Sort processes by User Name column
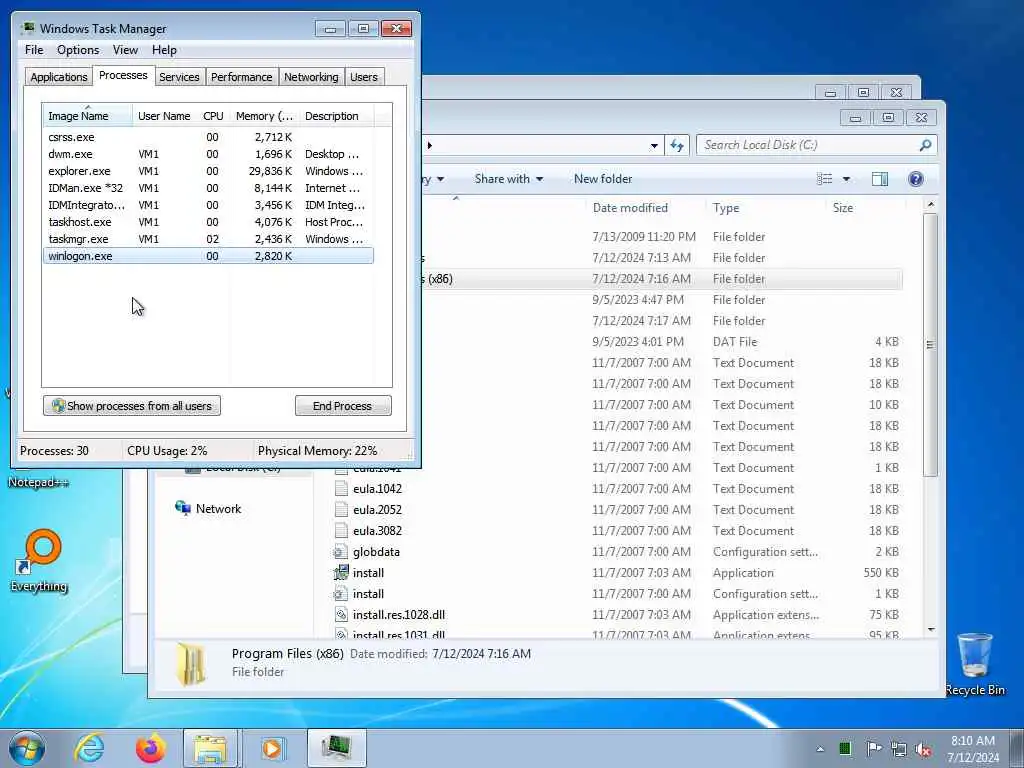This screenshot has height=768, width=1024. click(165, 116)
